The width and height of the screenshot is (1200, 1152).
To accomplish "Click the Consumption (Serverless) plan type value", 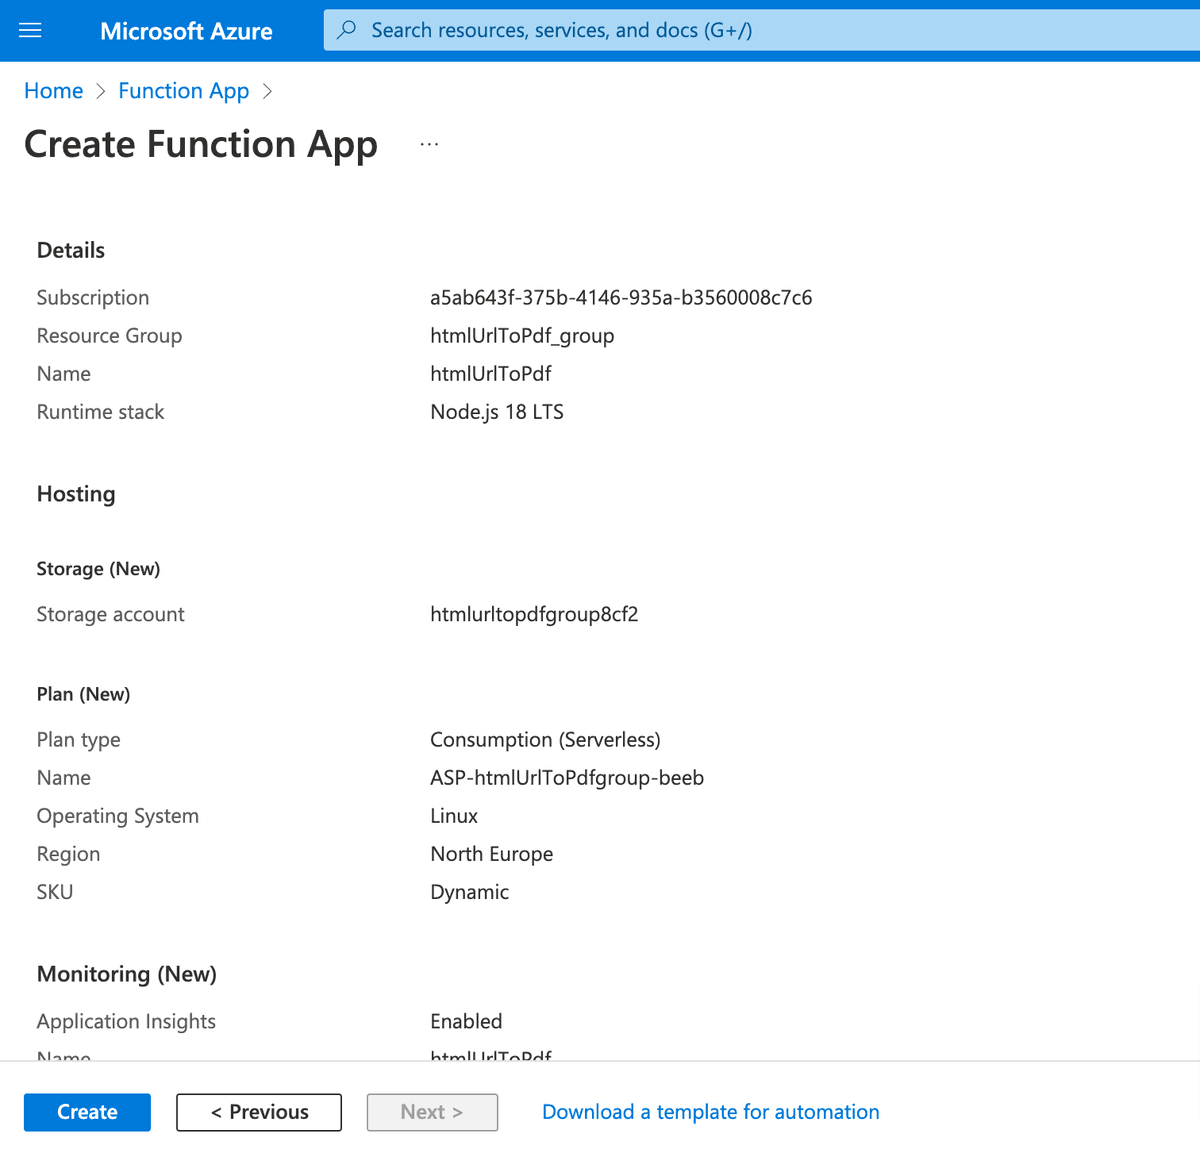I will click(x=545, y=739).
